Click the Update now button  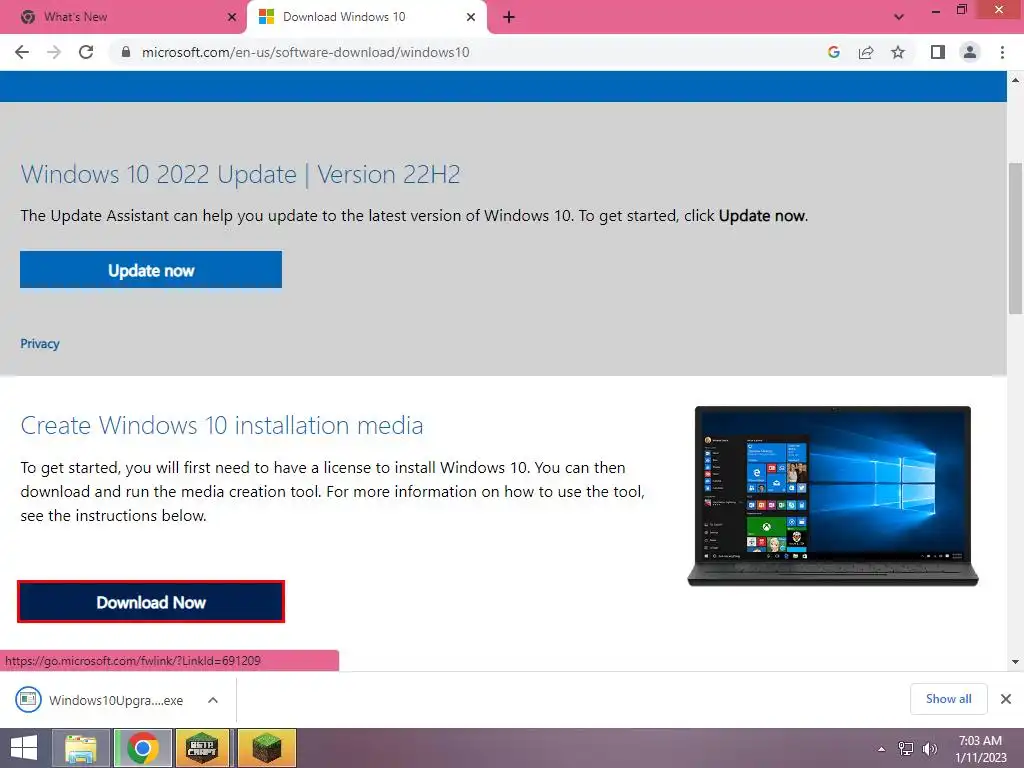pos(151,270)
